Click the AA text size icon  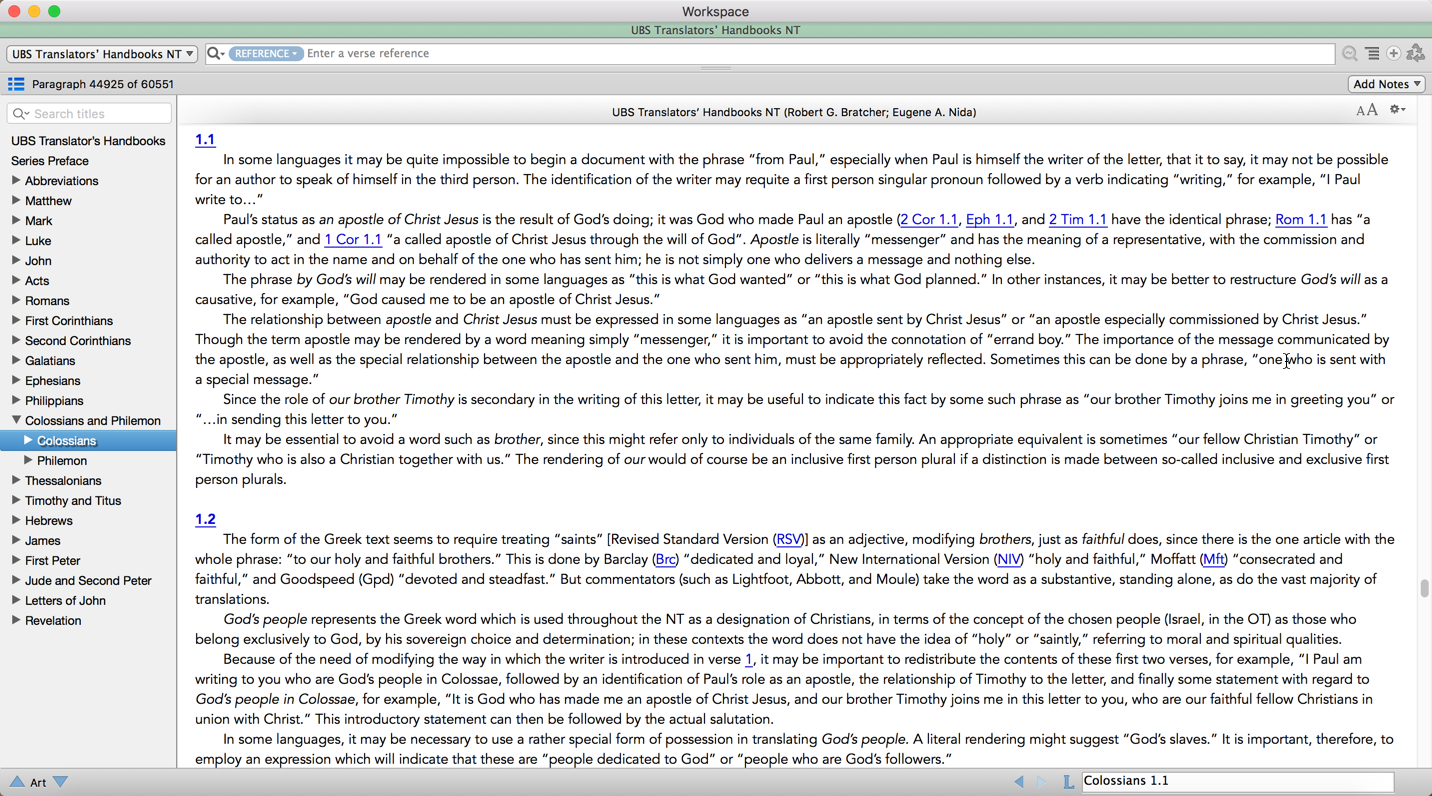coord(1366,110)
